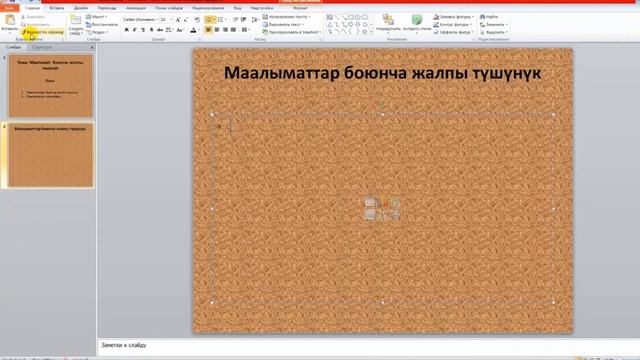The height and width of the screenshot is (360, 640).
Task: Increase list indent level
Action: click(243, 20)
